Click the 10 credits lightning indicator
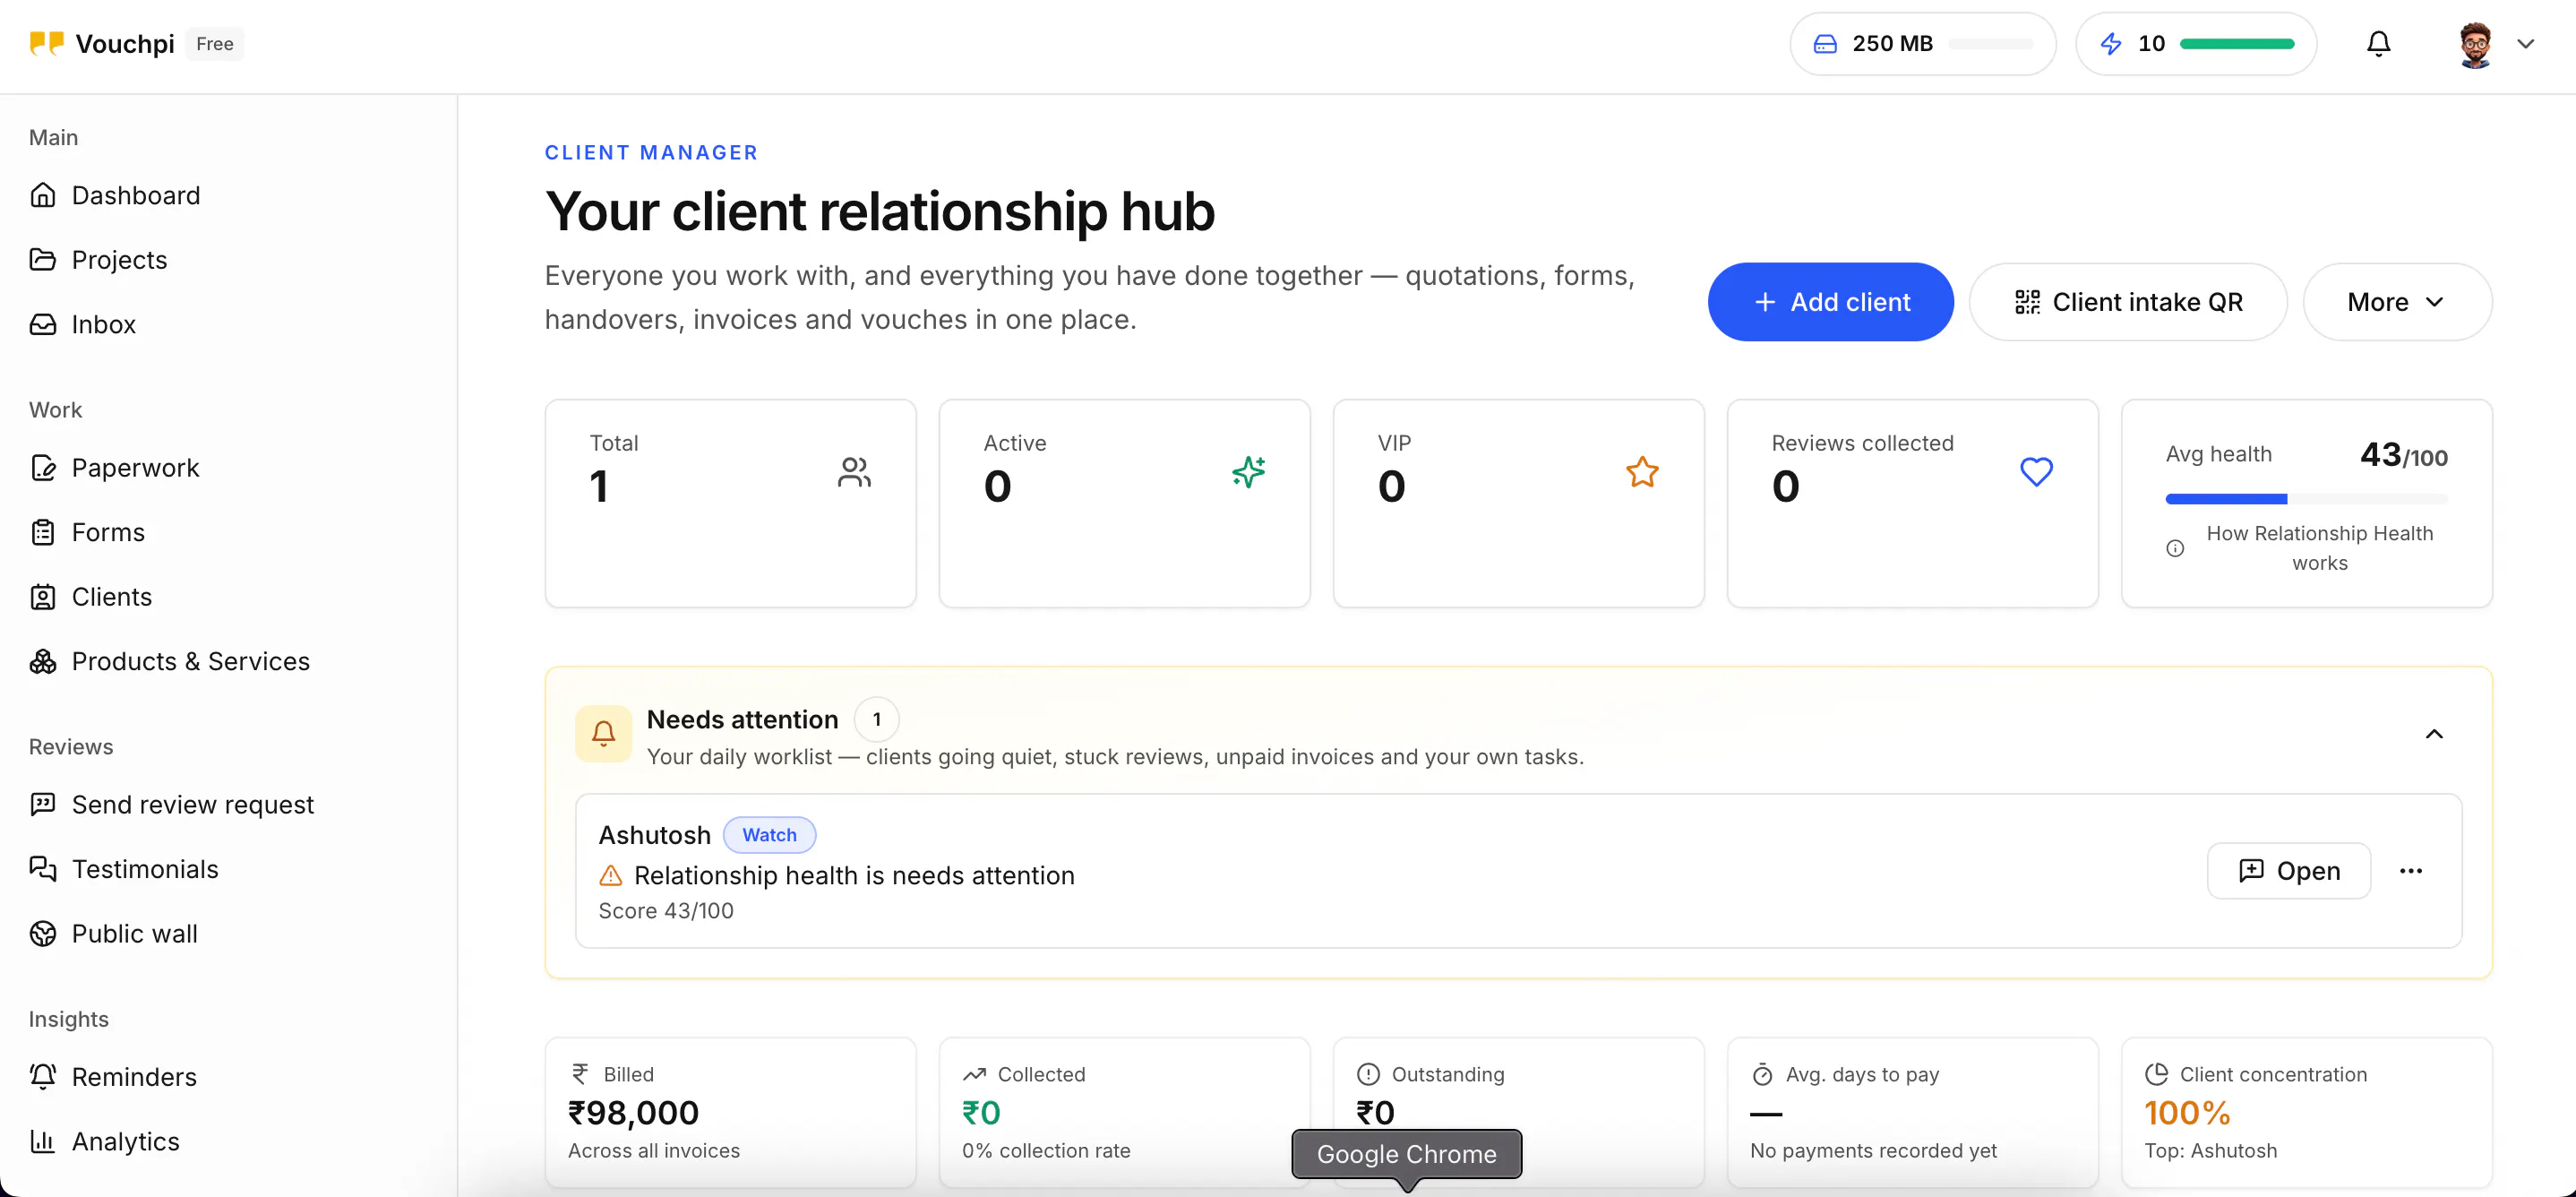The width and height of the screenshot is (2576, 1197). 2196,44
